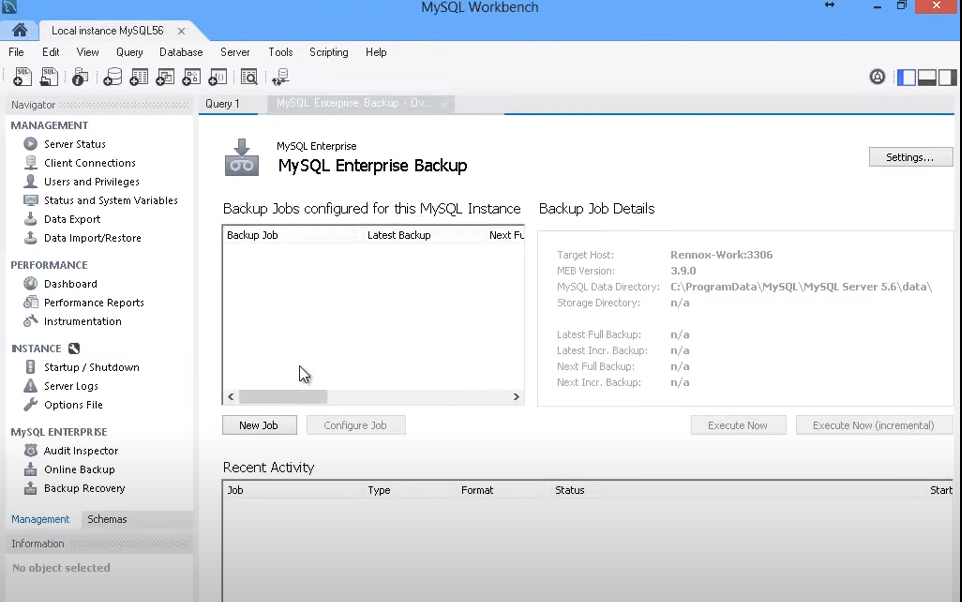Open the Scripting menu
The image size is (962, 602).
pyautogui.click(x=329, y=52)
